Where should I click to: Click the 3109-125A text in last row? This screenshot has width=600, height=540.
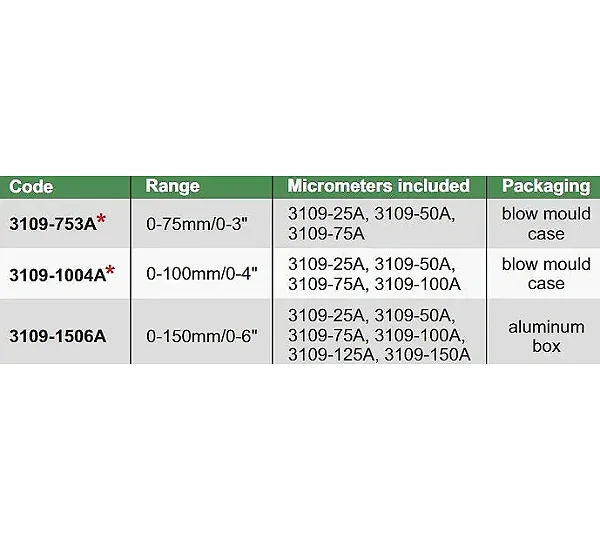coord(331,354)
